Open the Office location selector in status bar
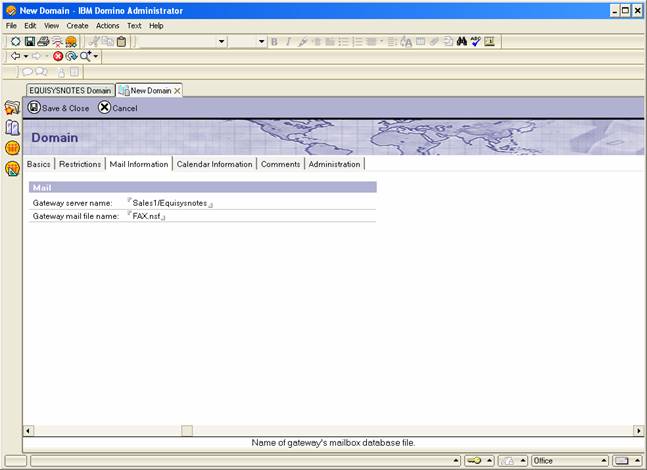 pos(570,461)
